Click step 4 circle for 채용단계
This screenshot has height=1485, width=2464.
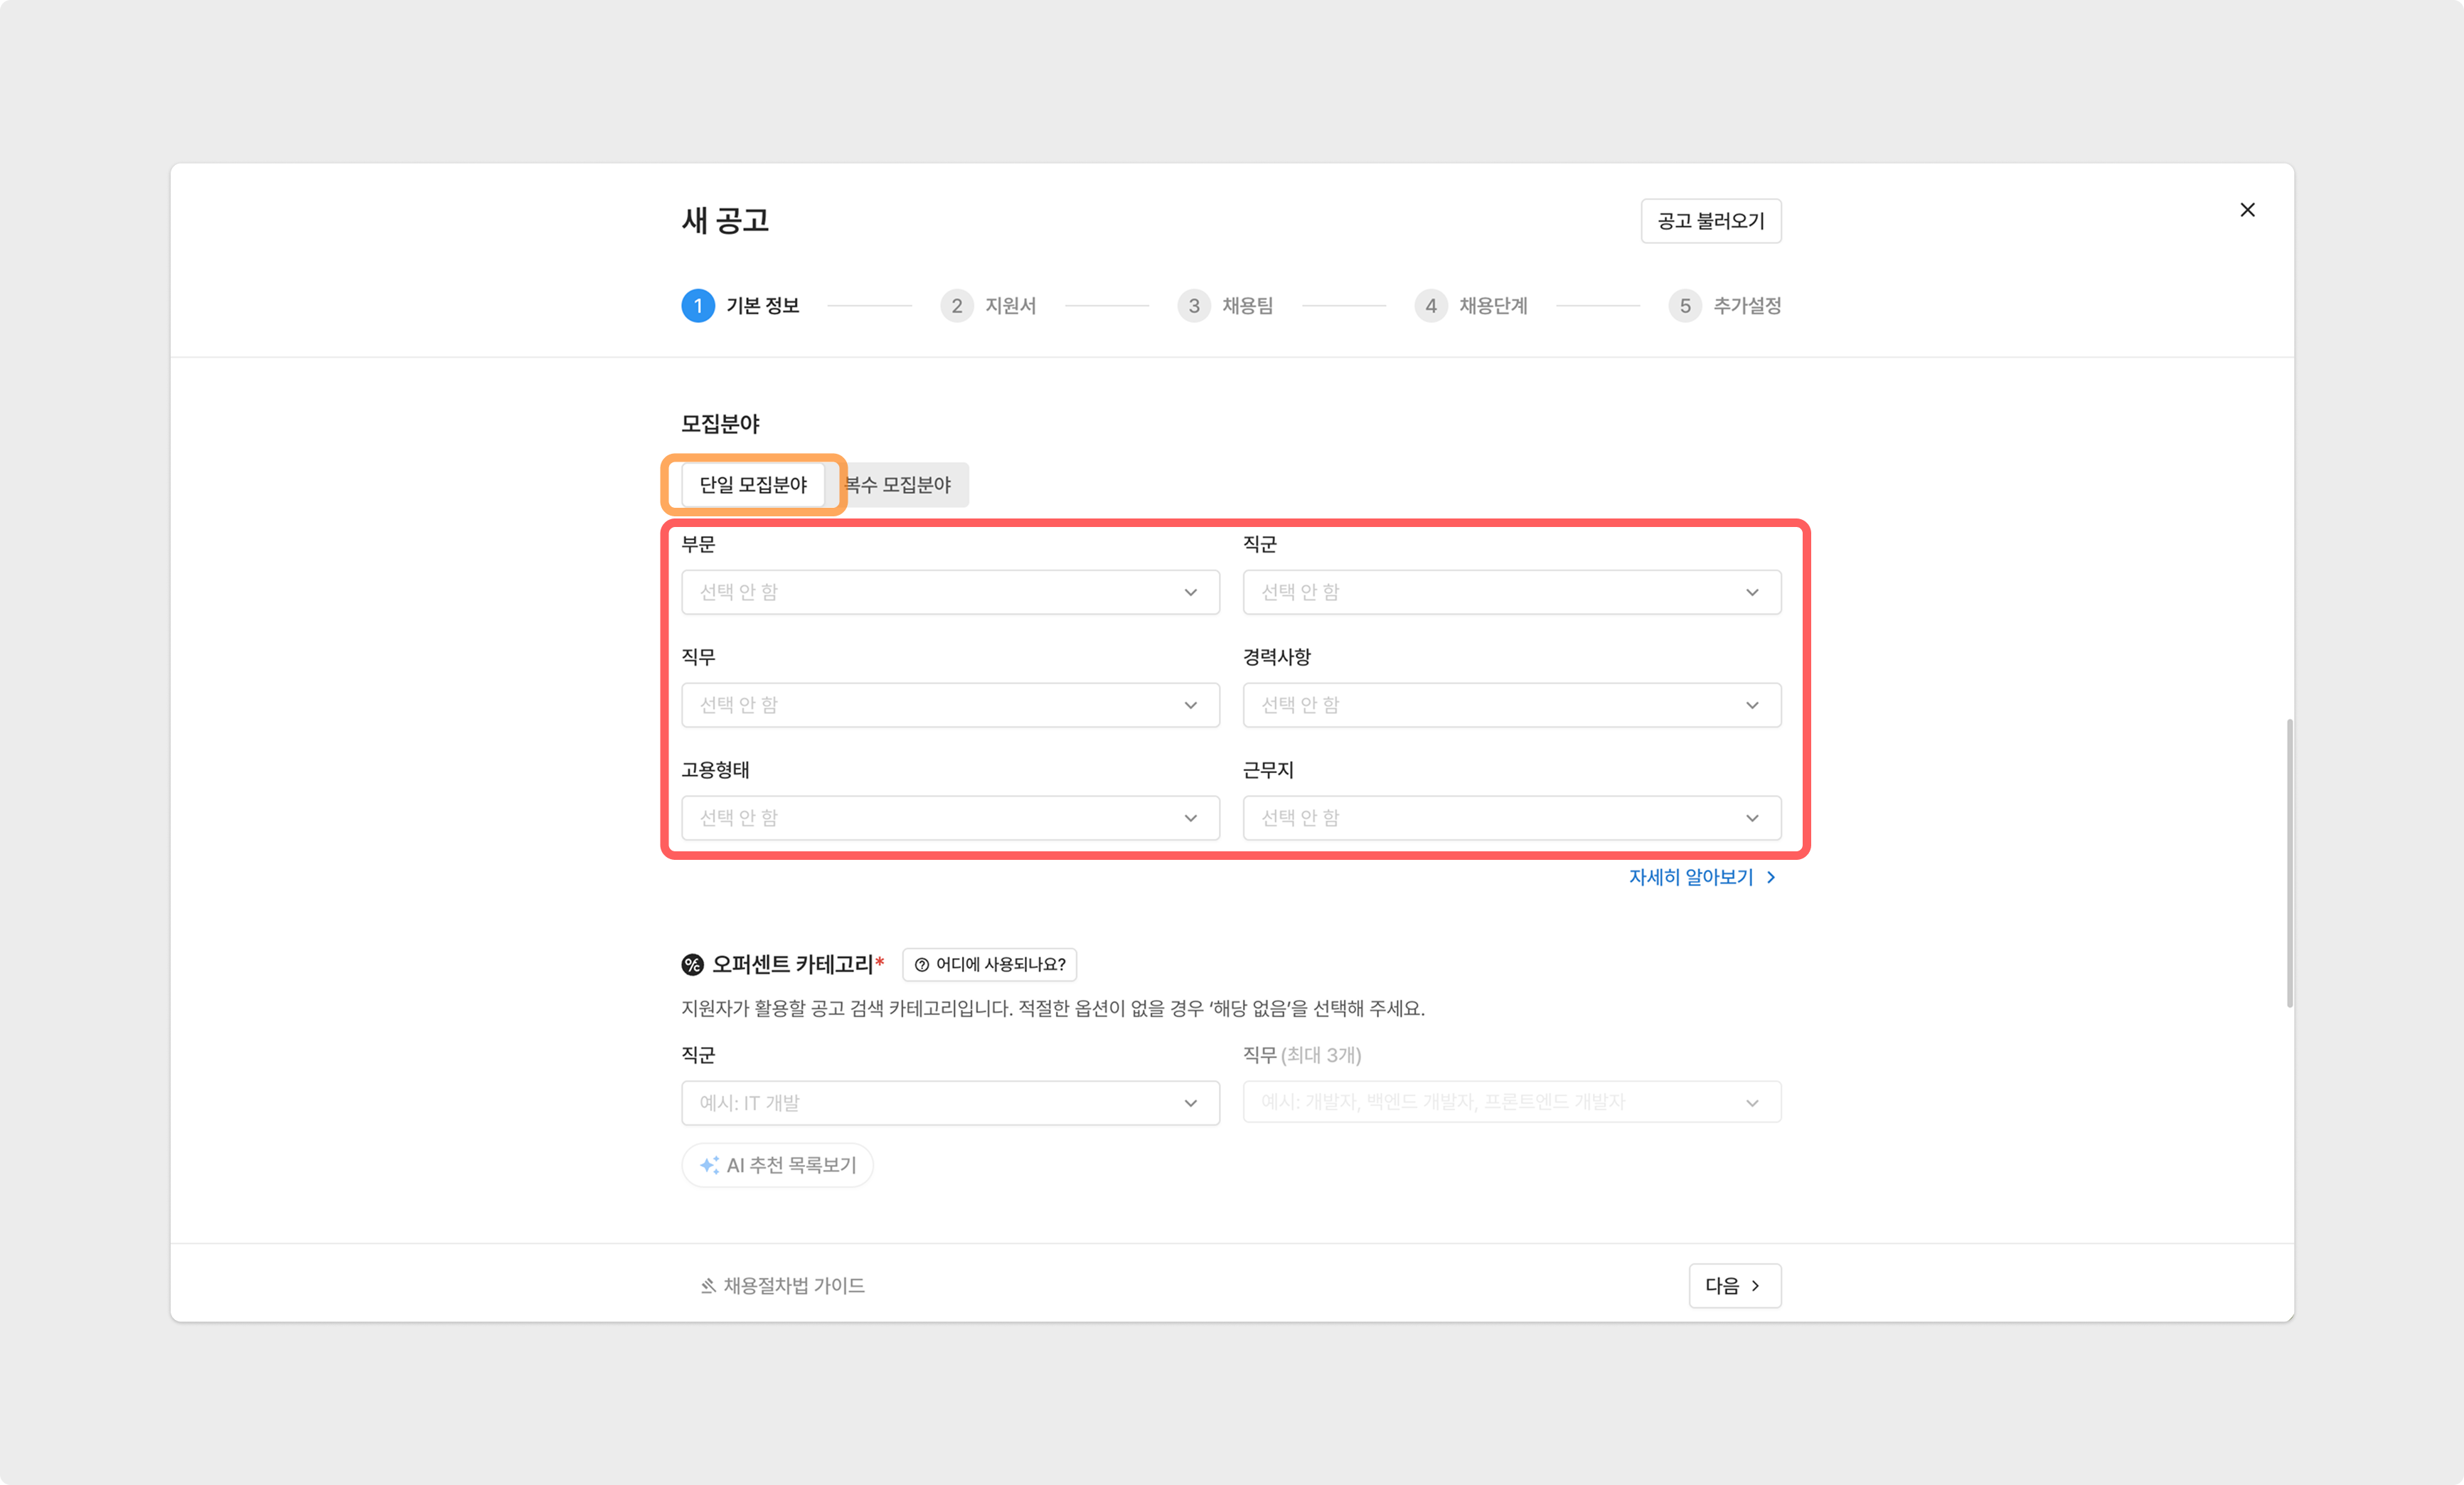click(1430, 306)
